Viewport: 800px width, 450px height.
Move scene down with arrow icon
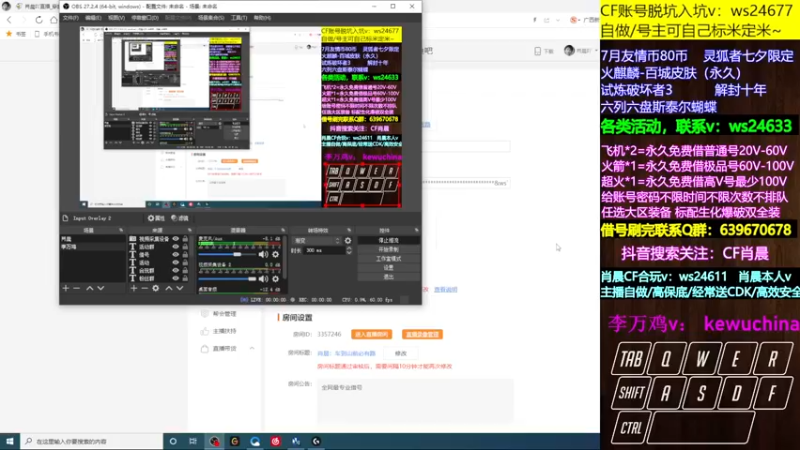(x=101, y=288)
